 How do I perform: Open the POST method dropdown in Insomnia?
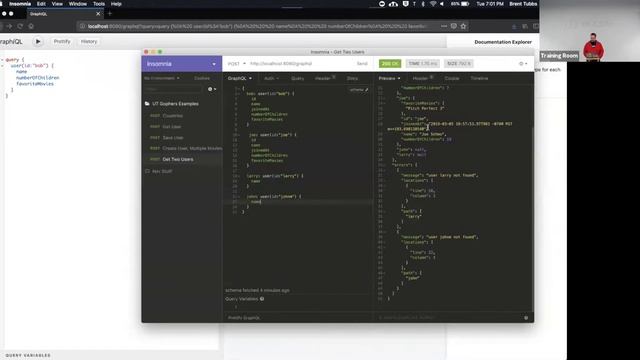coord(236,64)
